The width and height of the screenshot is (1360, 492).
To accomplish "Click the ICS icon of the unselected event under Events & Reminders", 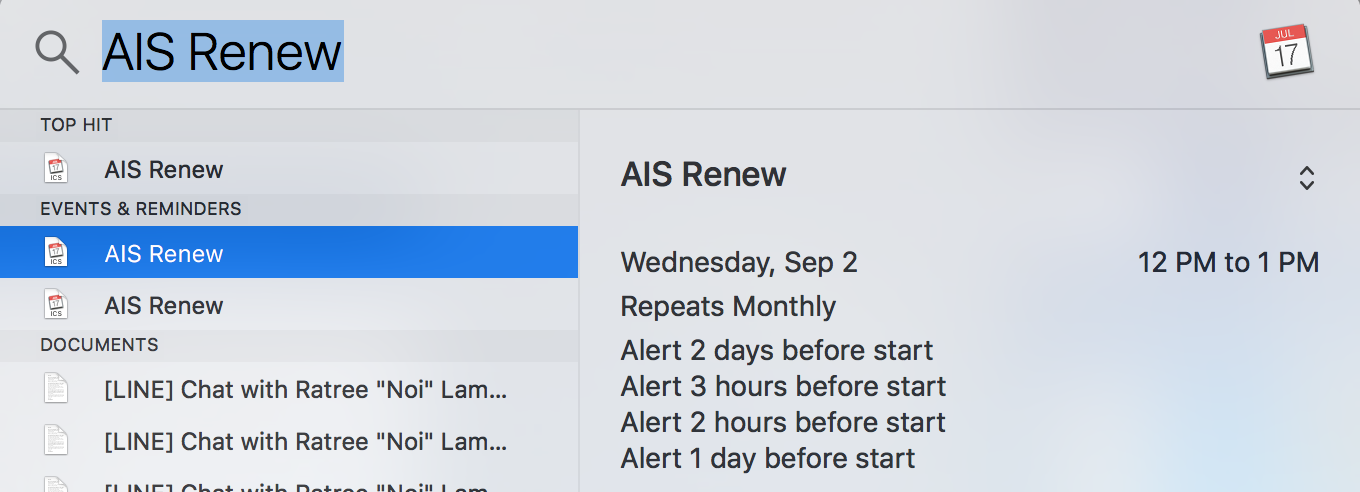I will click(x=56, y=305).
